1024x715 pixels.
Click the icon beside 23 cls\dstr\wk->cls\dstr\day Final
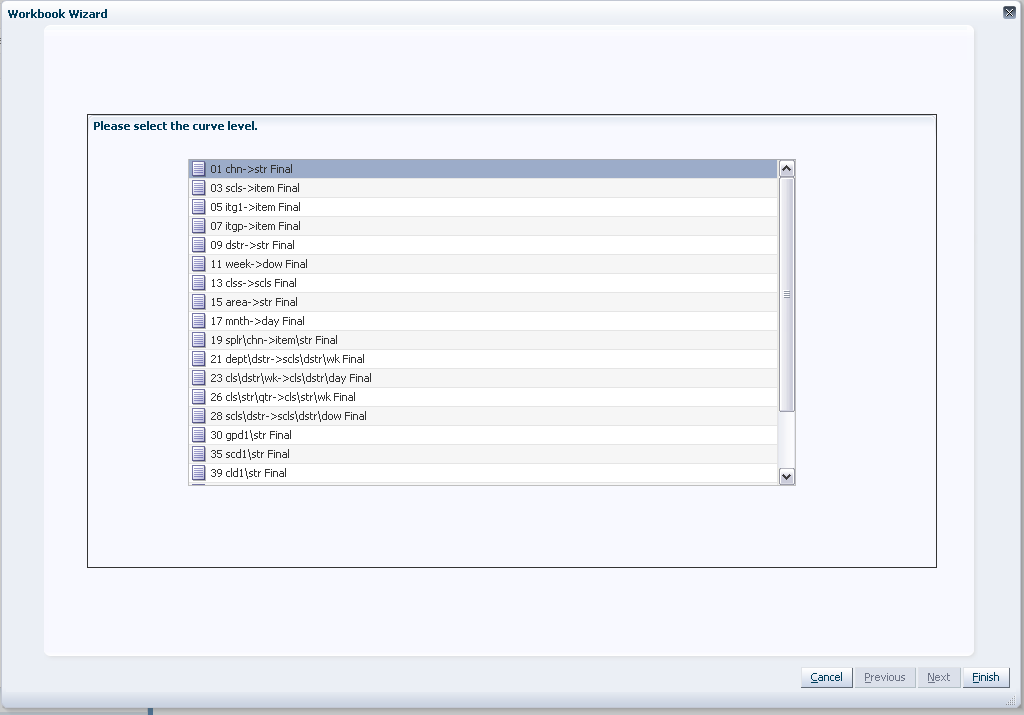199,377
